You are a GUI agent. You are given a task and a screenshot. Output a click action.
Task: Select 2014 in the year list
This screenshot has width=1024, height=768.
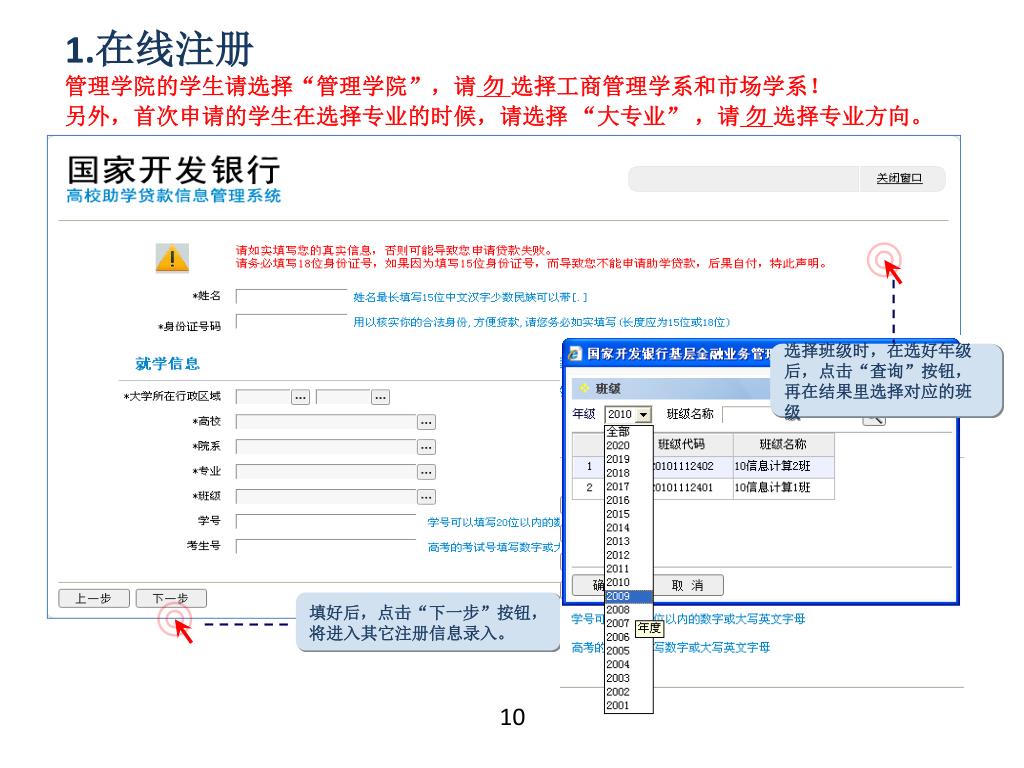(x=628, y=528)
